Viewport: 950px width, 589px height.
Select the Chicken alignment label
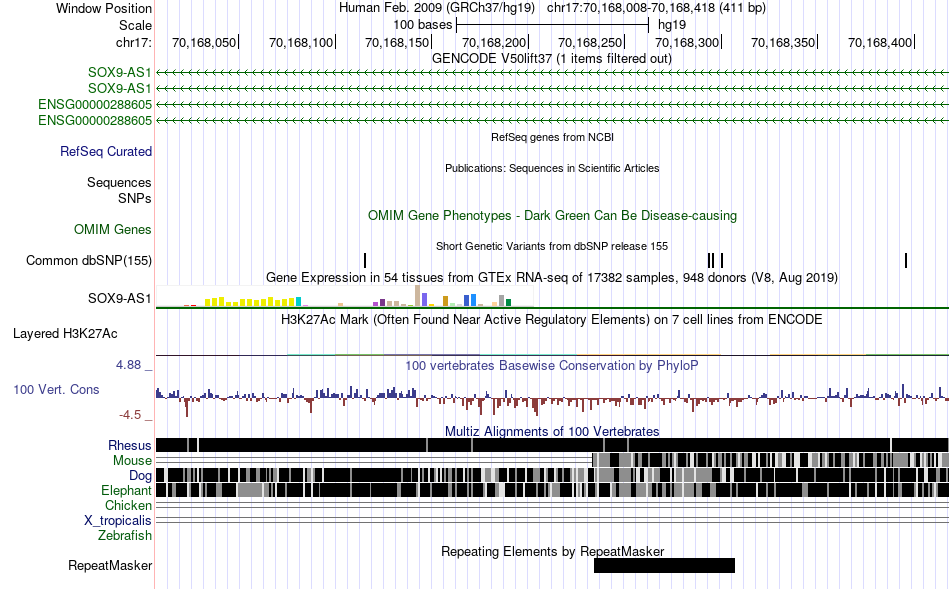click(x=128, y=505)
